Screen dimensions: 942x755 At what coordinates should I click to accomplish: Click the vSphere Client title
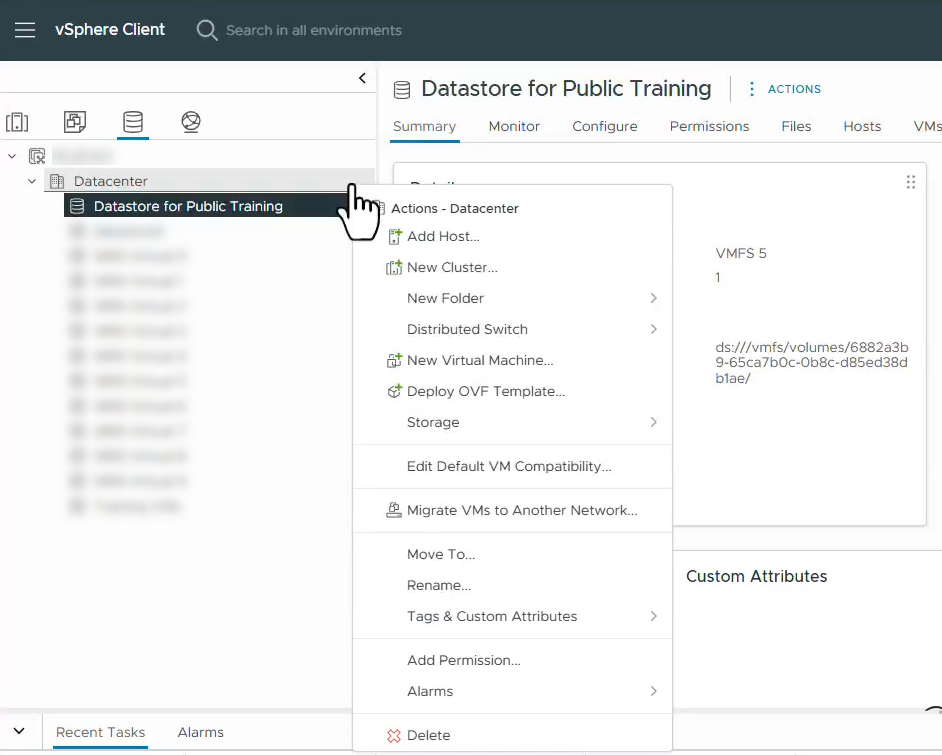click(109, 29)
